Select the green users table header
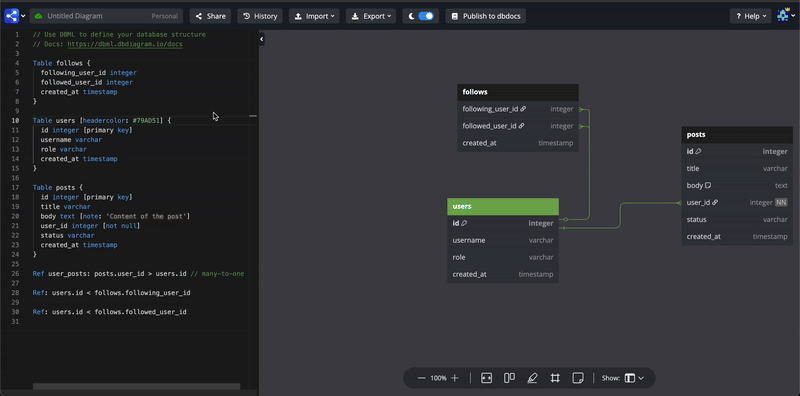The height and width of the screenshot is (396, 800). 503,207
